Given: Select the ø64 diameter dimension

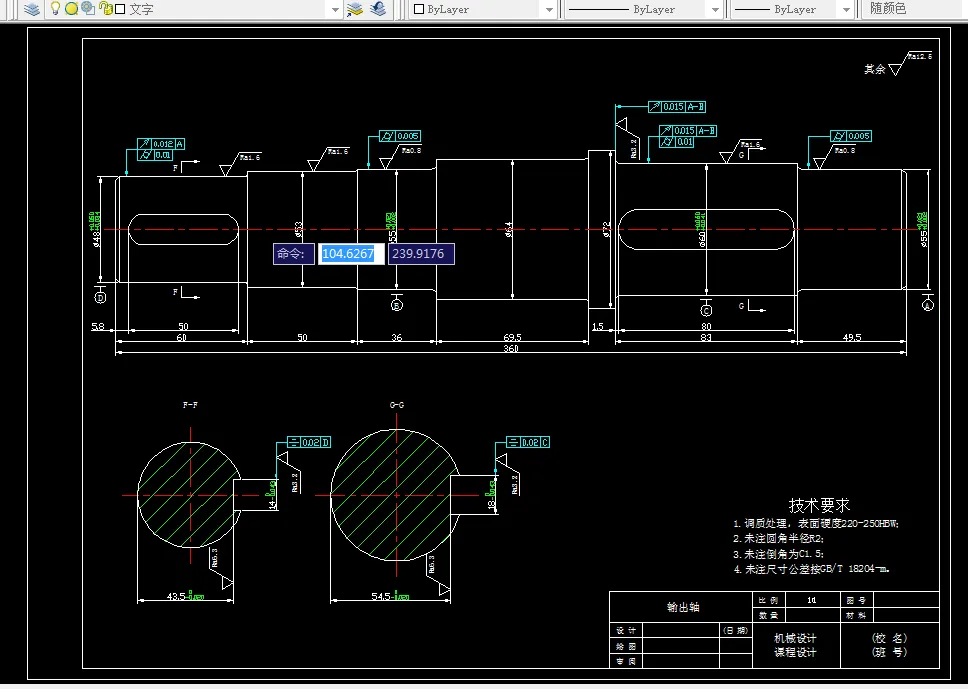Looking at the screenshot, I should point(509,230).
